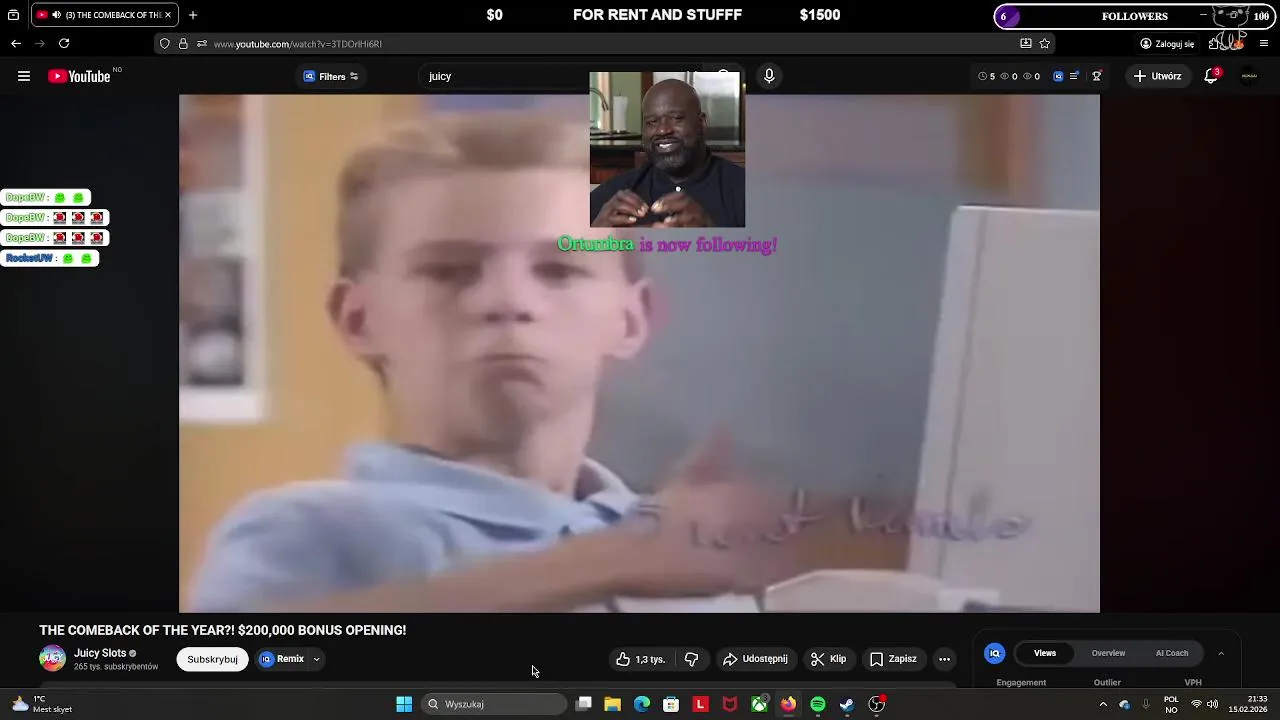This screenshot has height=720, width=1280.
Task: Close the "THE COMEBACK OF THE" browser tab
Action: click(x=168, y=15)
